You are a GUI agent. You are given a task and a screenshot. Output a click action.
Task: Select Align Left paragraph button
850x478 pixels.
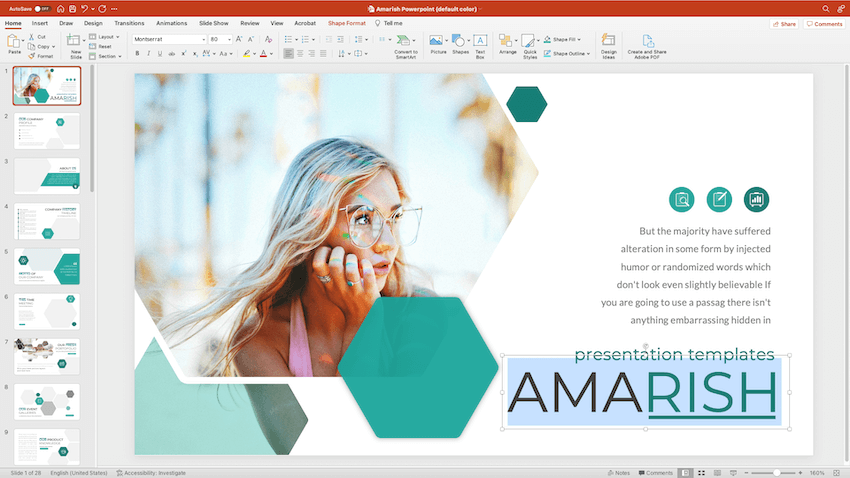click(288, 54)
